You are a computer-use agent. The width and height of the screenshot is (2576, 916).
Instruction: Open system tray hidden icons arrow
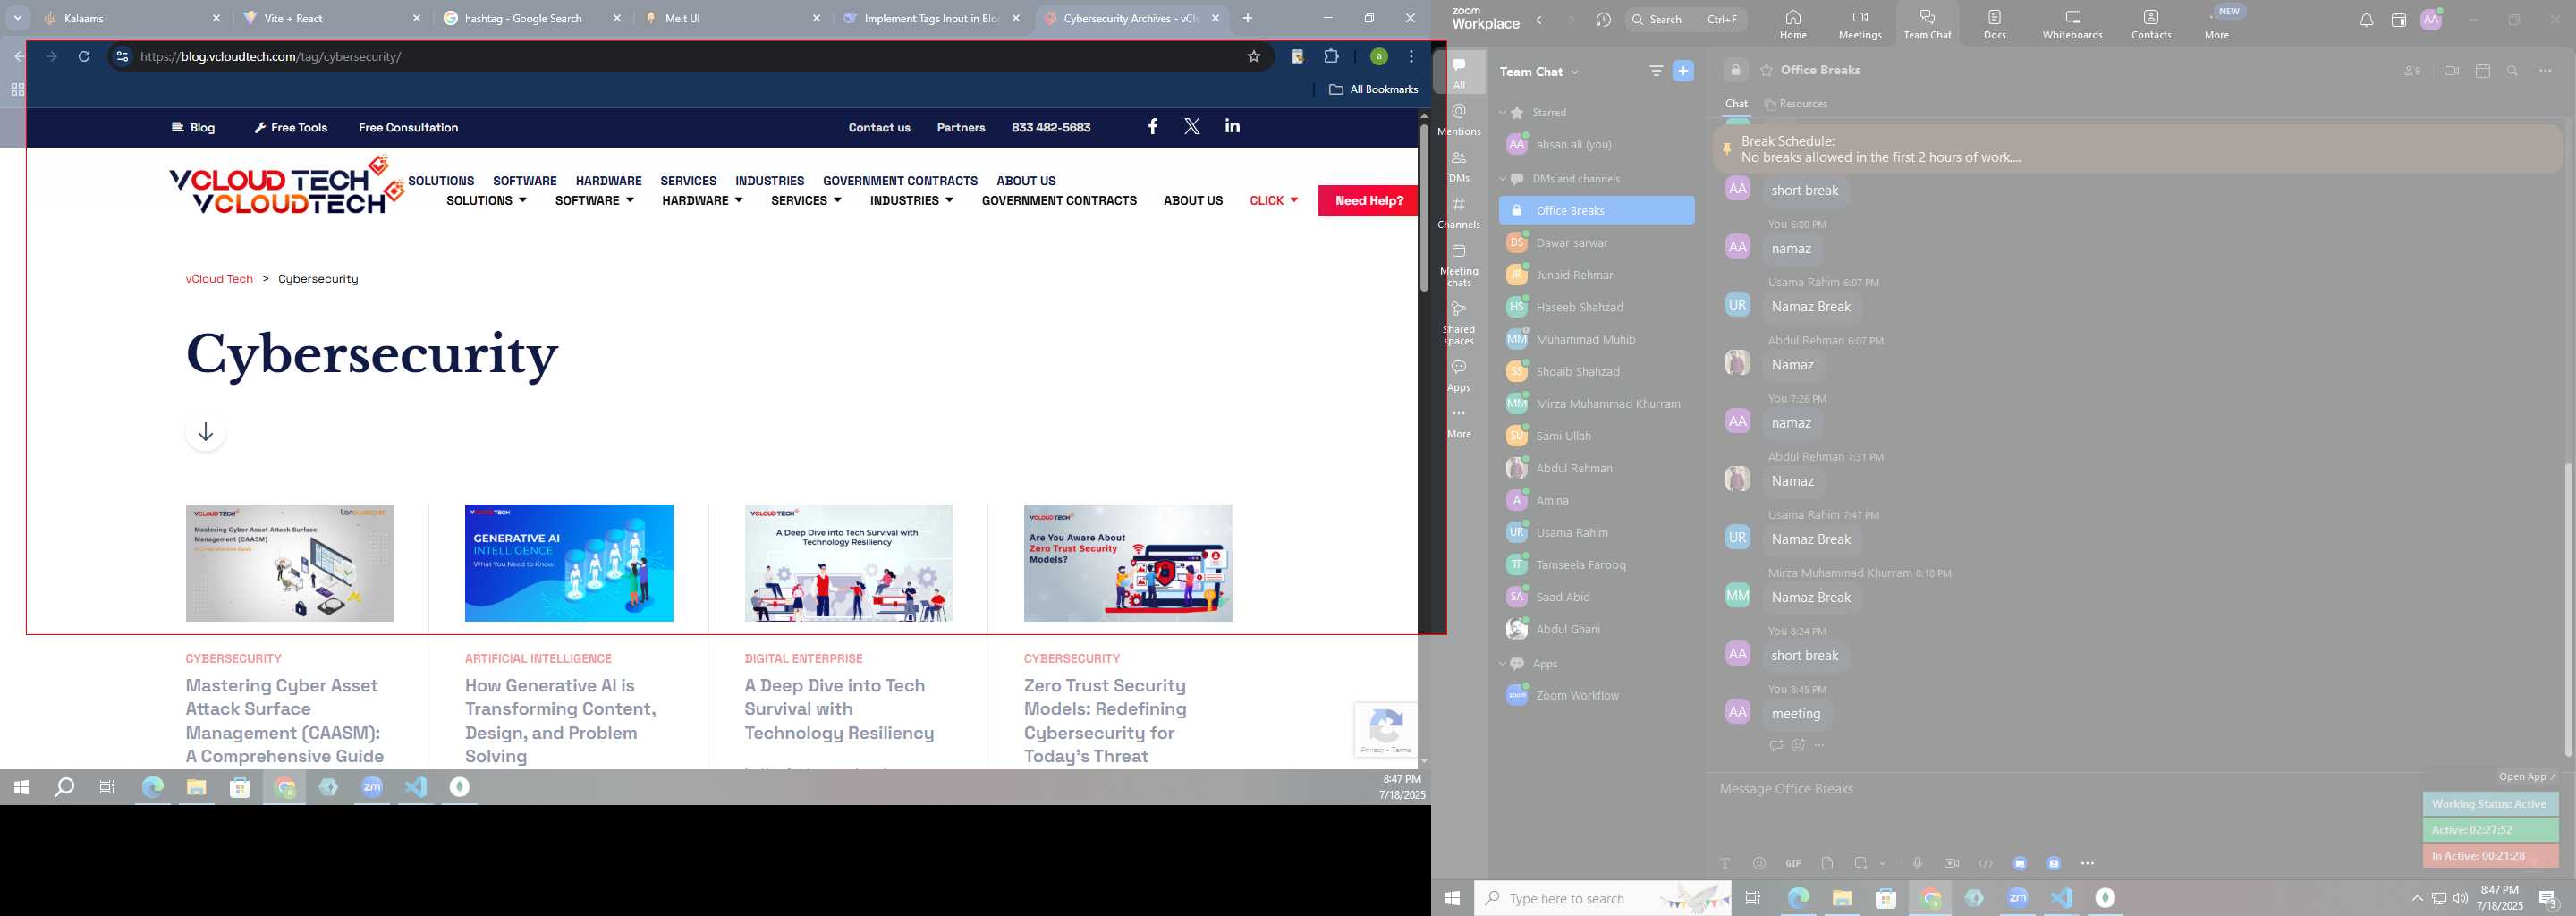2417,898
